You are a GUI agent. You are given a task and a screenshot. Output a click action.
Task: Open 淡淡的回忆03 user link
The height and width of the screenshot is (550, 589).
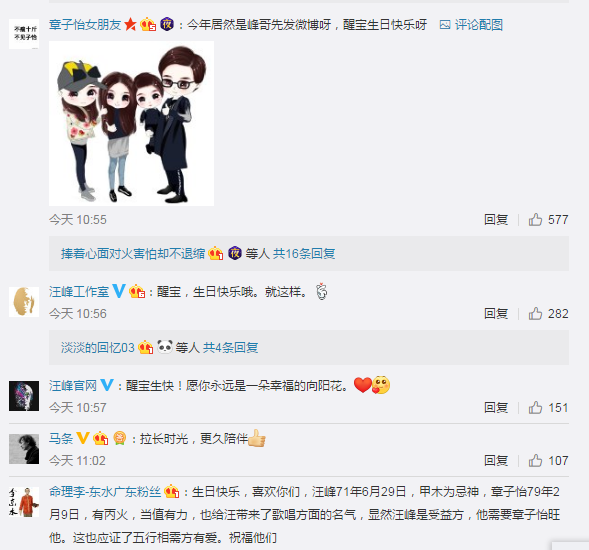[98, 348]
